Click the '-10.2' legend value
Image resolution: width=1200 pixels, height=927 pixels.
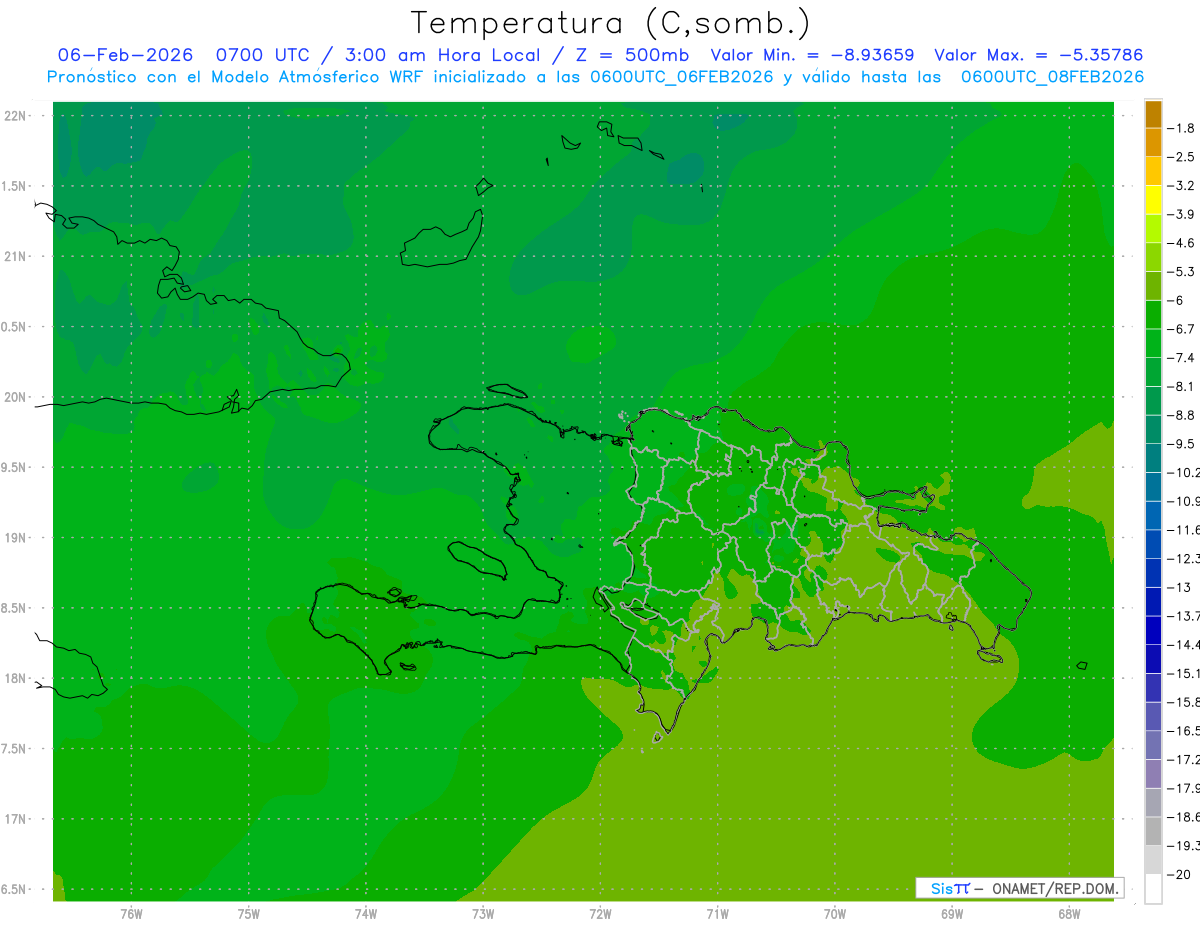(x=1185, y=472)
